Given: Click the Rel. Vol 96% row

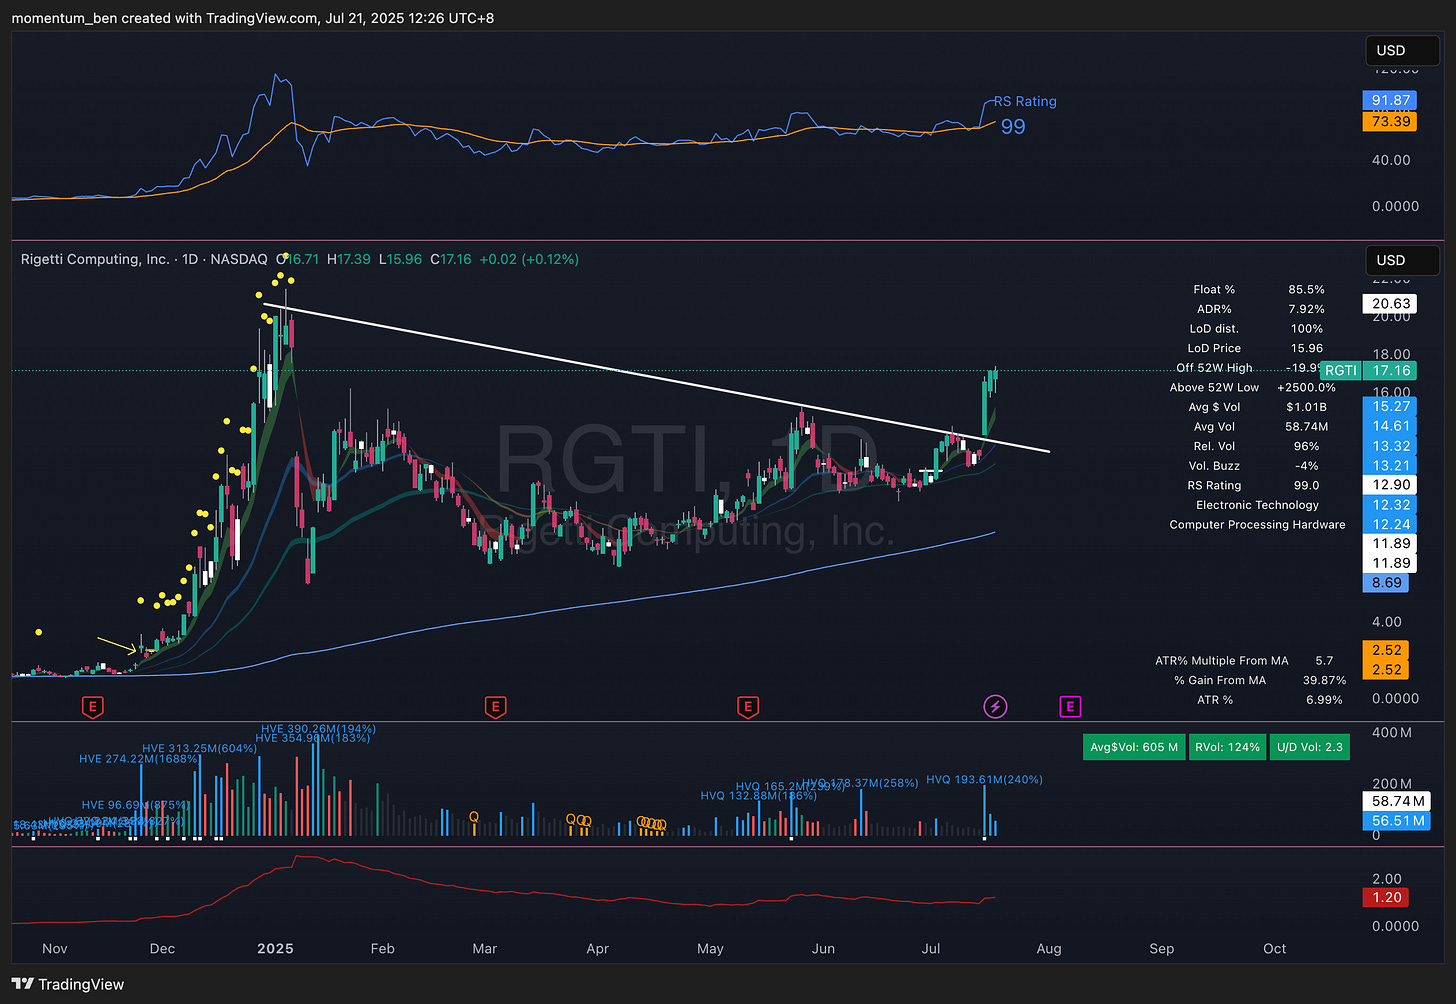Looking at the screenshot, I should tap(1256, 446).
